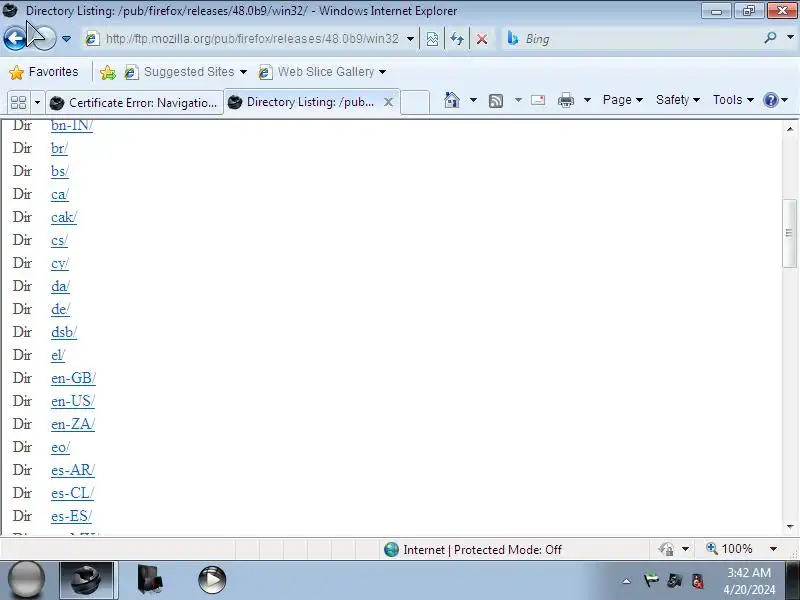The width and height of the screenshot is (800, 600).
Task: Click the Print icon
Action: click(x=566, y=100)
